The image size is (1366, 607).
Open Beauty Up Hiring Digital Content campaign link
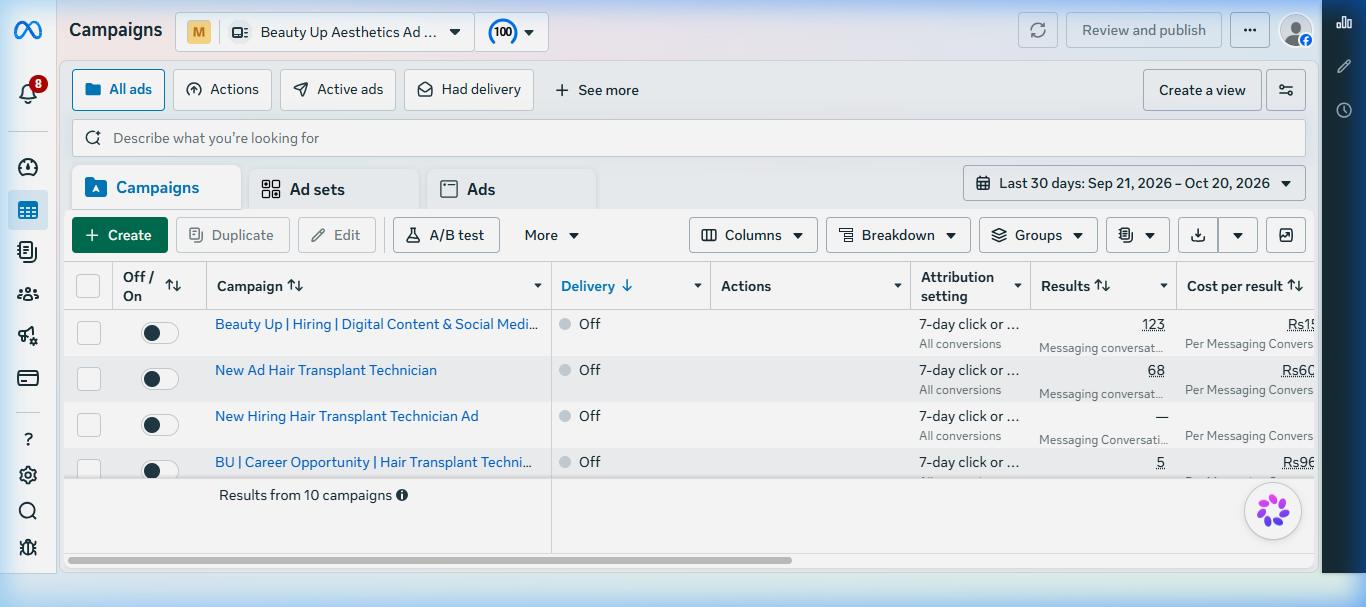tap(377, 324)
